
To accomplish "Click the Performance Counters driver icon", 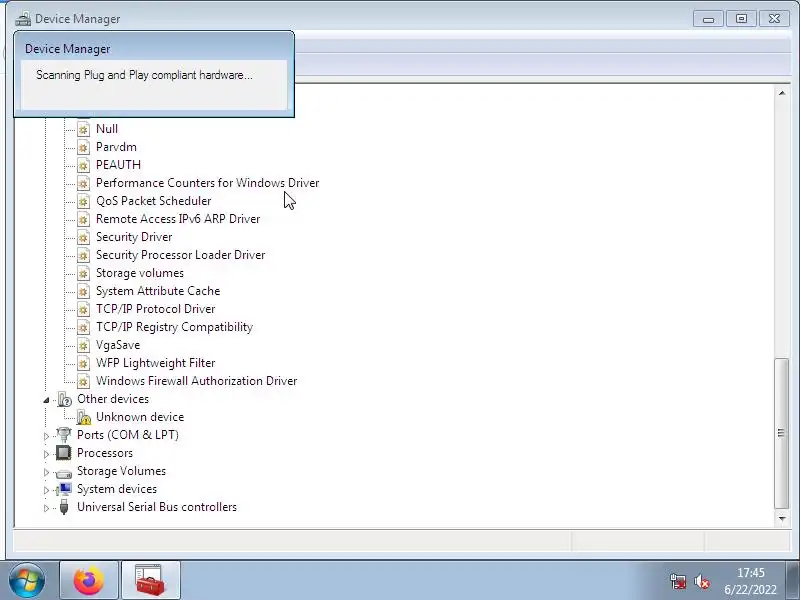I will pyautogui.click(x=83, y=183).
